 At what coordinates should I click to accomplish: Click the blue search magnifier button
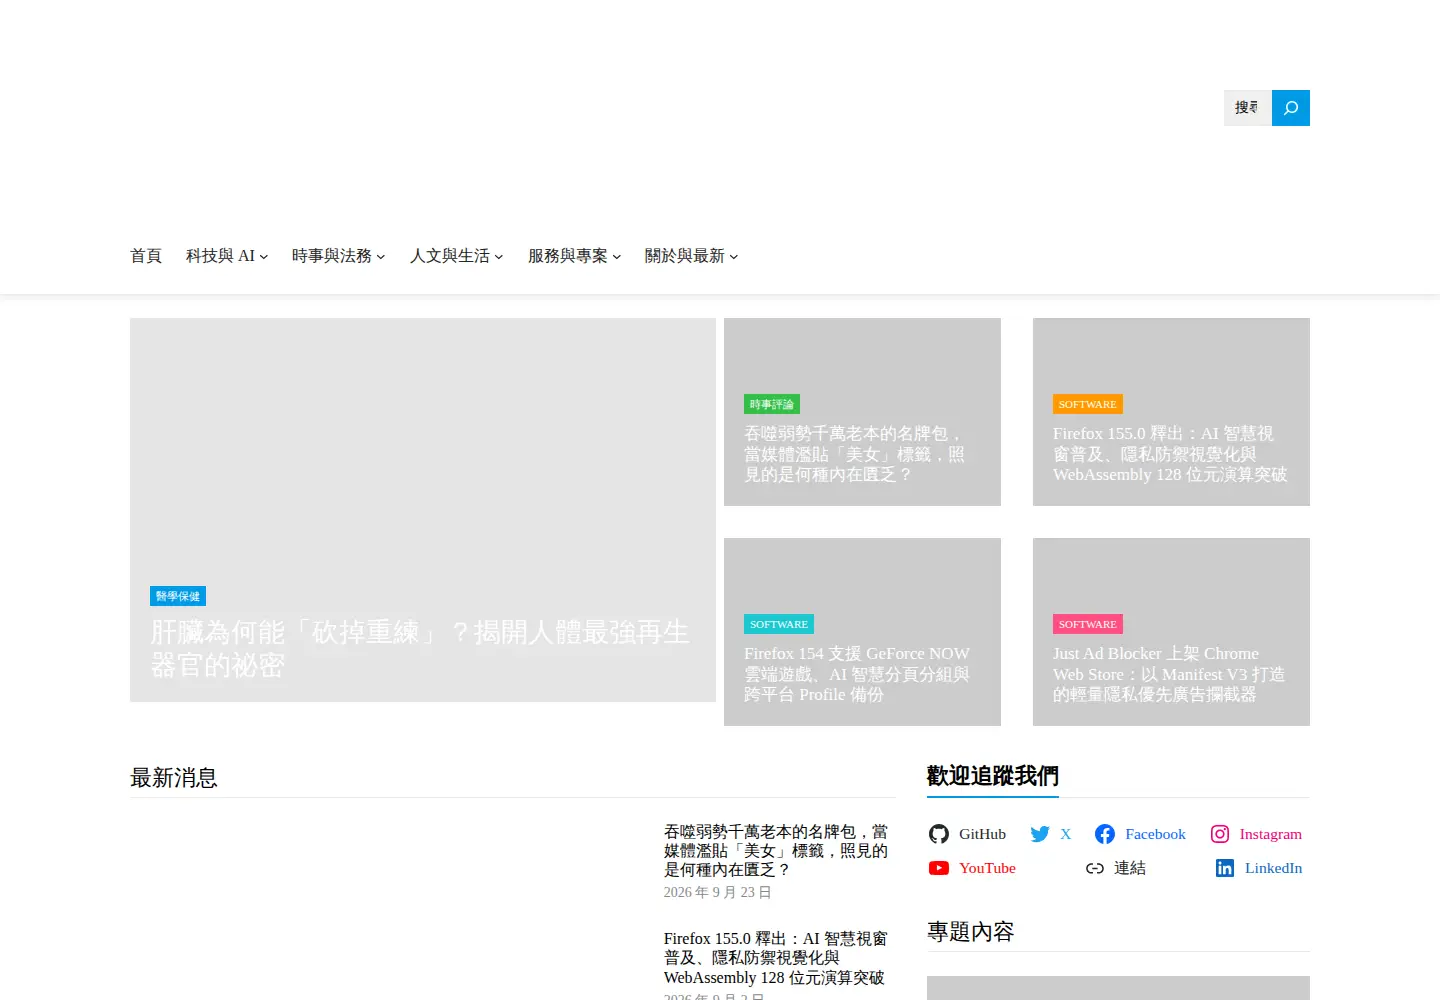1291,108
